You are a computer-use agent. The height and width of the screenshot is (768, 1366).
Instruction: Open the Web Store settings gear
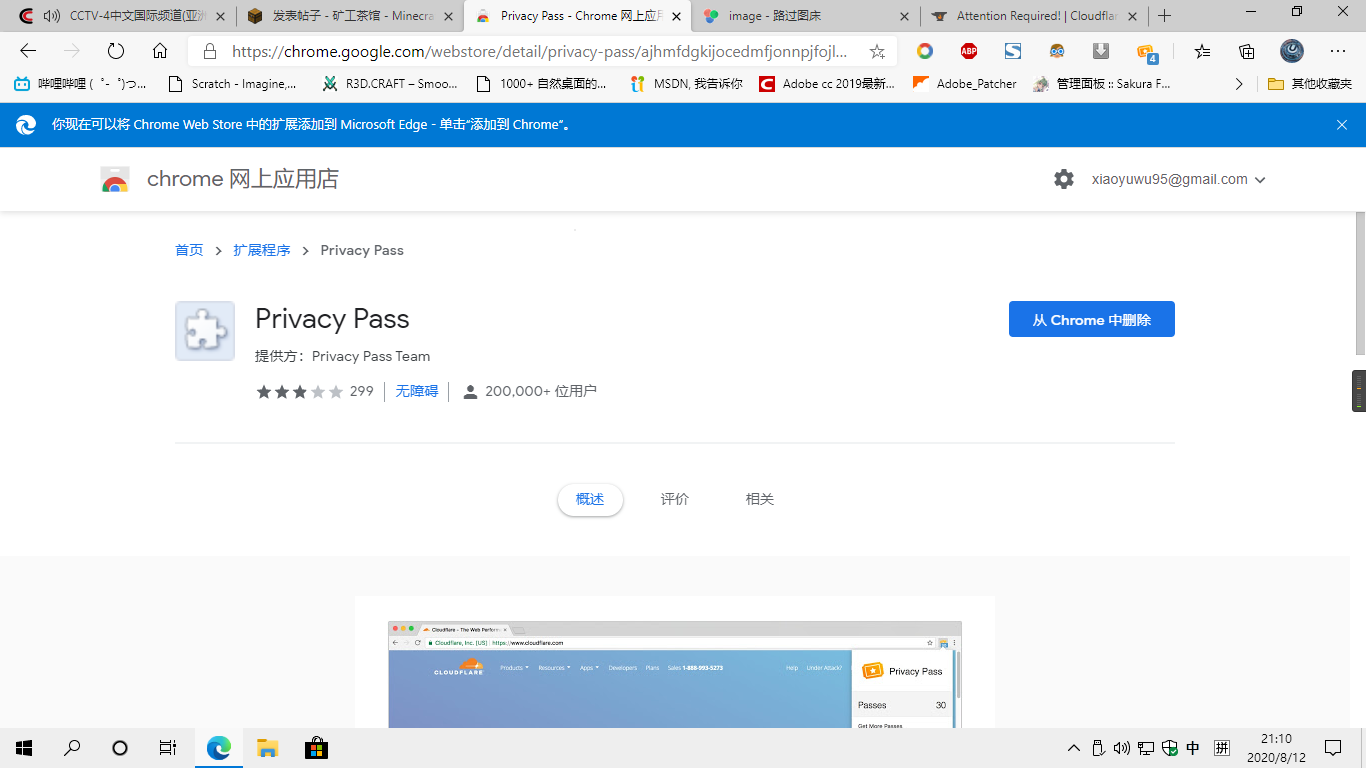coord(1064,179)
